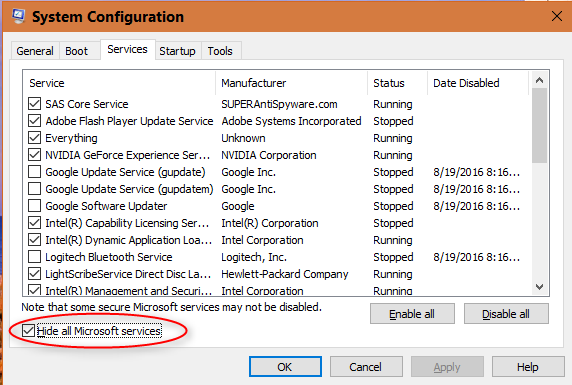Uncheck Intel(R) Dynamic Application Loader checkbox
The image size is (572, 385).
pyautogui.click(x=34, y=240)
